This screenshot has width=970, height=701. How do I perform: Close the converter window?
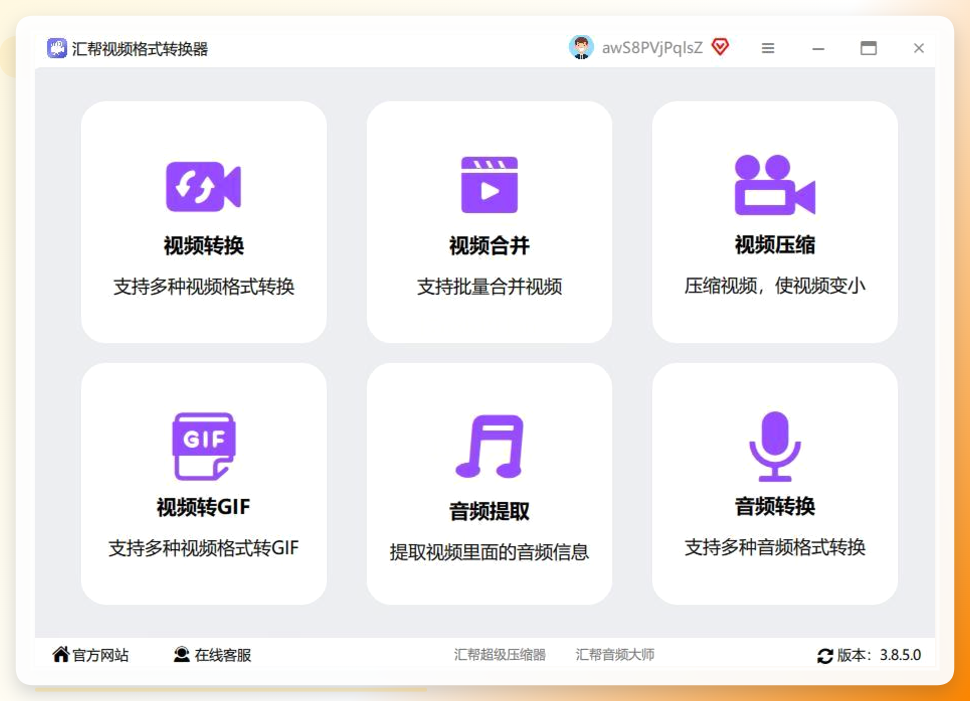[x=919, y=48]
